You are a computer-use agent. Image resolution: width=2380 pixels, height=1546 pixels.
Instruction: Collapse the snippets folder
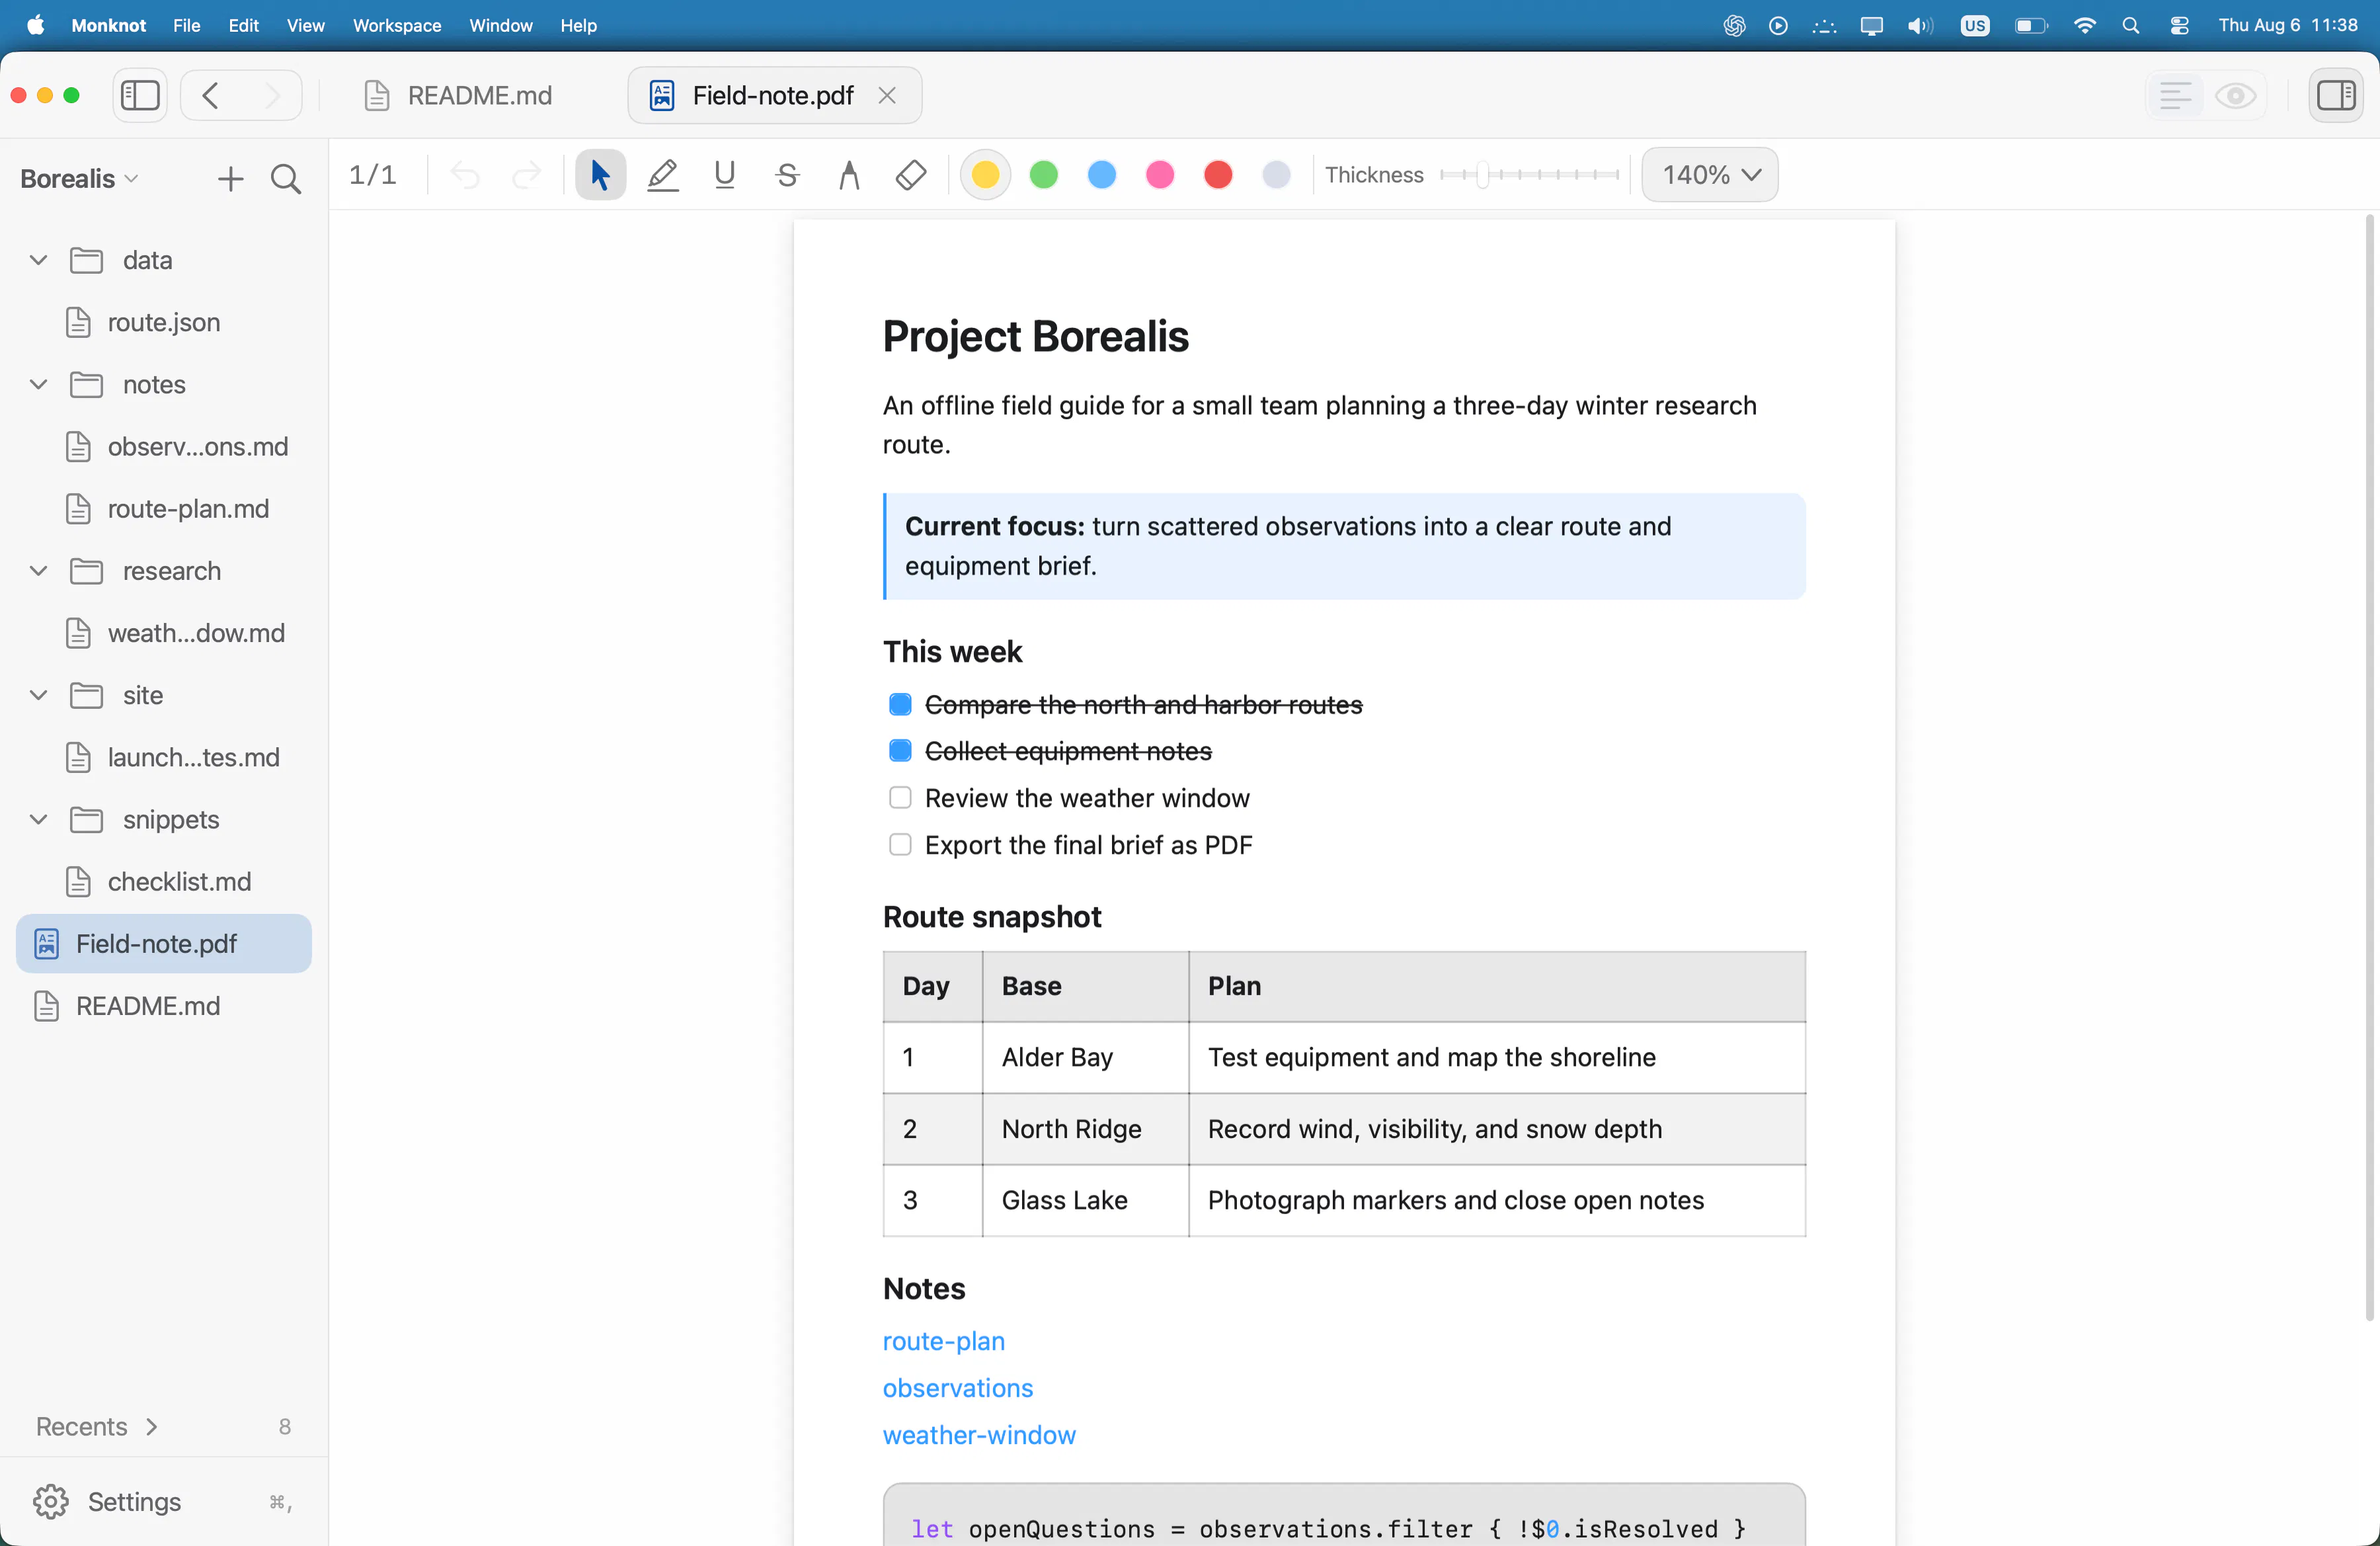click(x=38, y=820)
